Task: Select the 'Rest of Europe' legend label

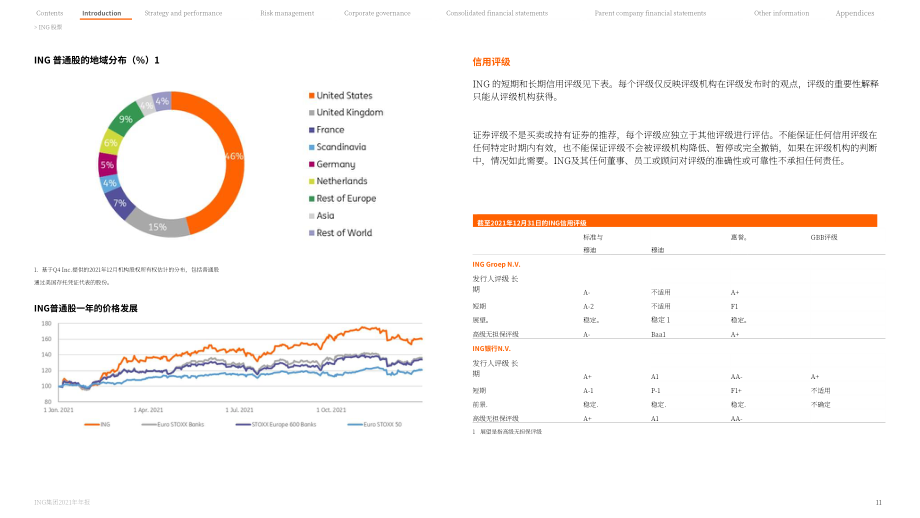Action: point(346,198)
